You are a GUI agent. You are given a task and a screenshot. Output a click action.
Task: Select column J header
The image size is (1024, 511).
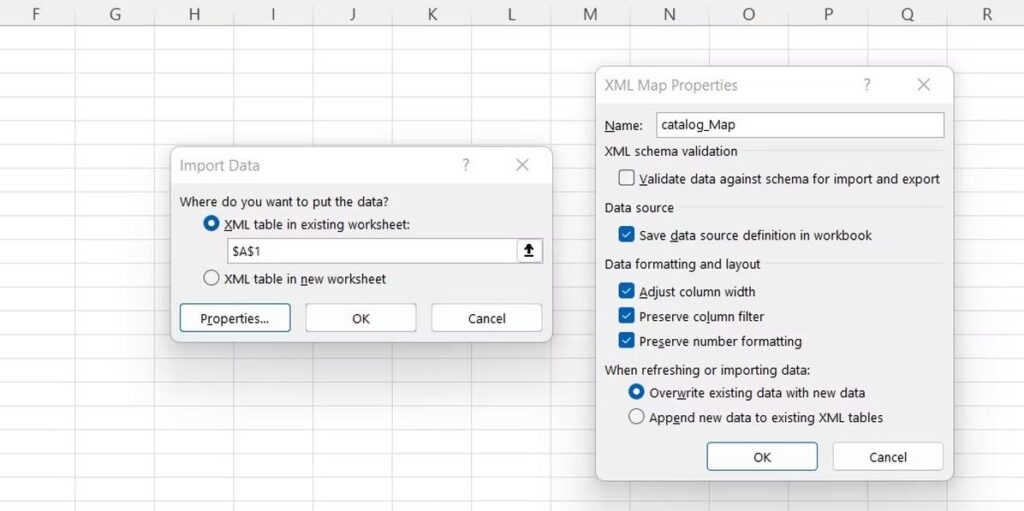pyautogui.click(x=353, y=14)
